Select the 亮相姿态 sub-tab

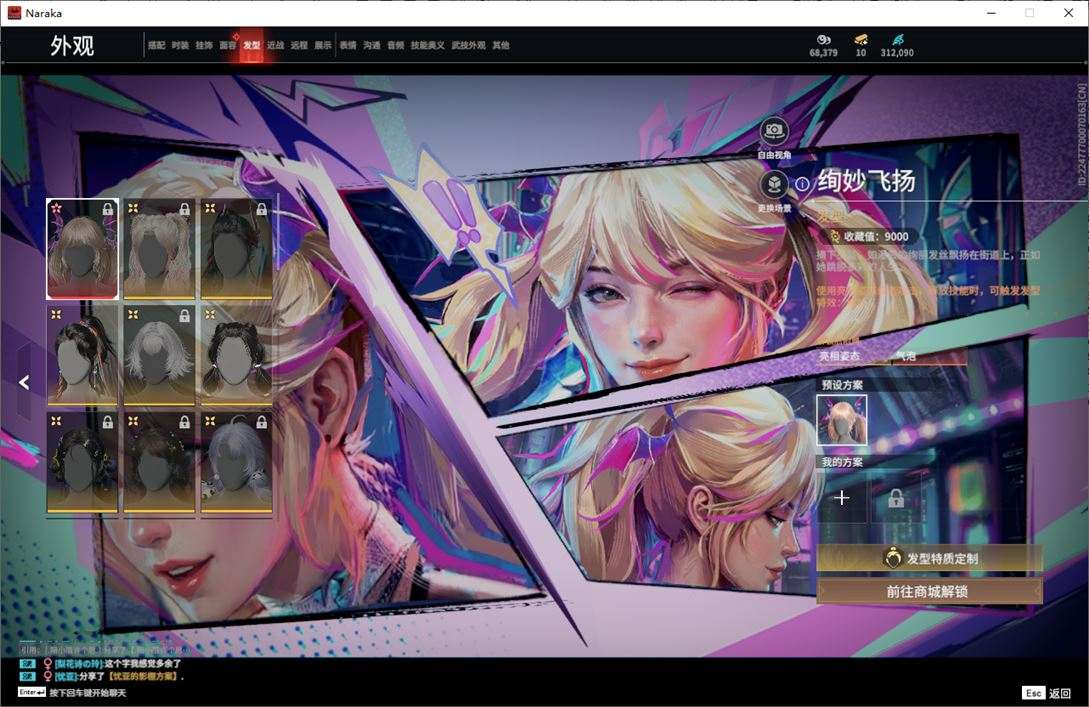pyautogui.click(x=840, y=356)
